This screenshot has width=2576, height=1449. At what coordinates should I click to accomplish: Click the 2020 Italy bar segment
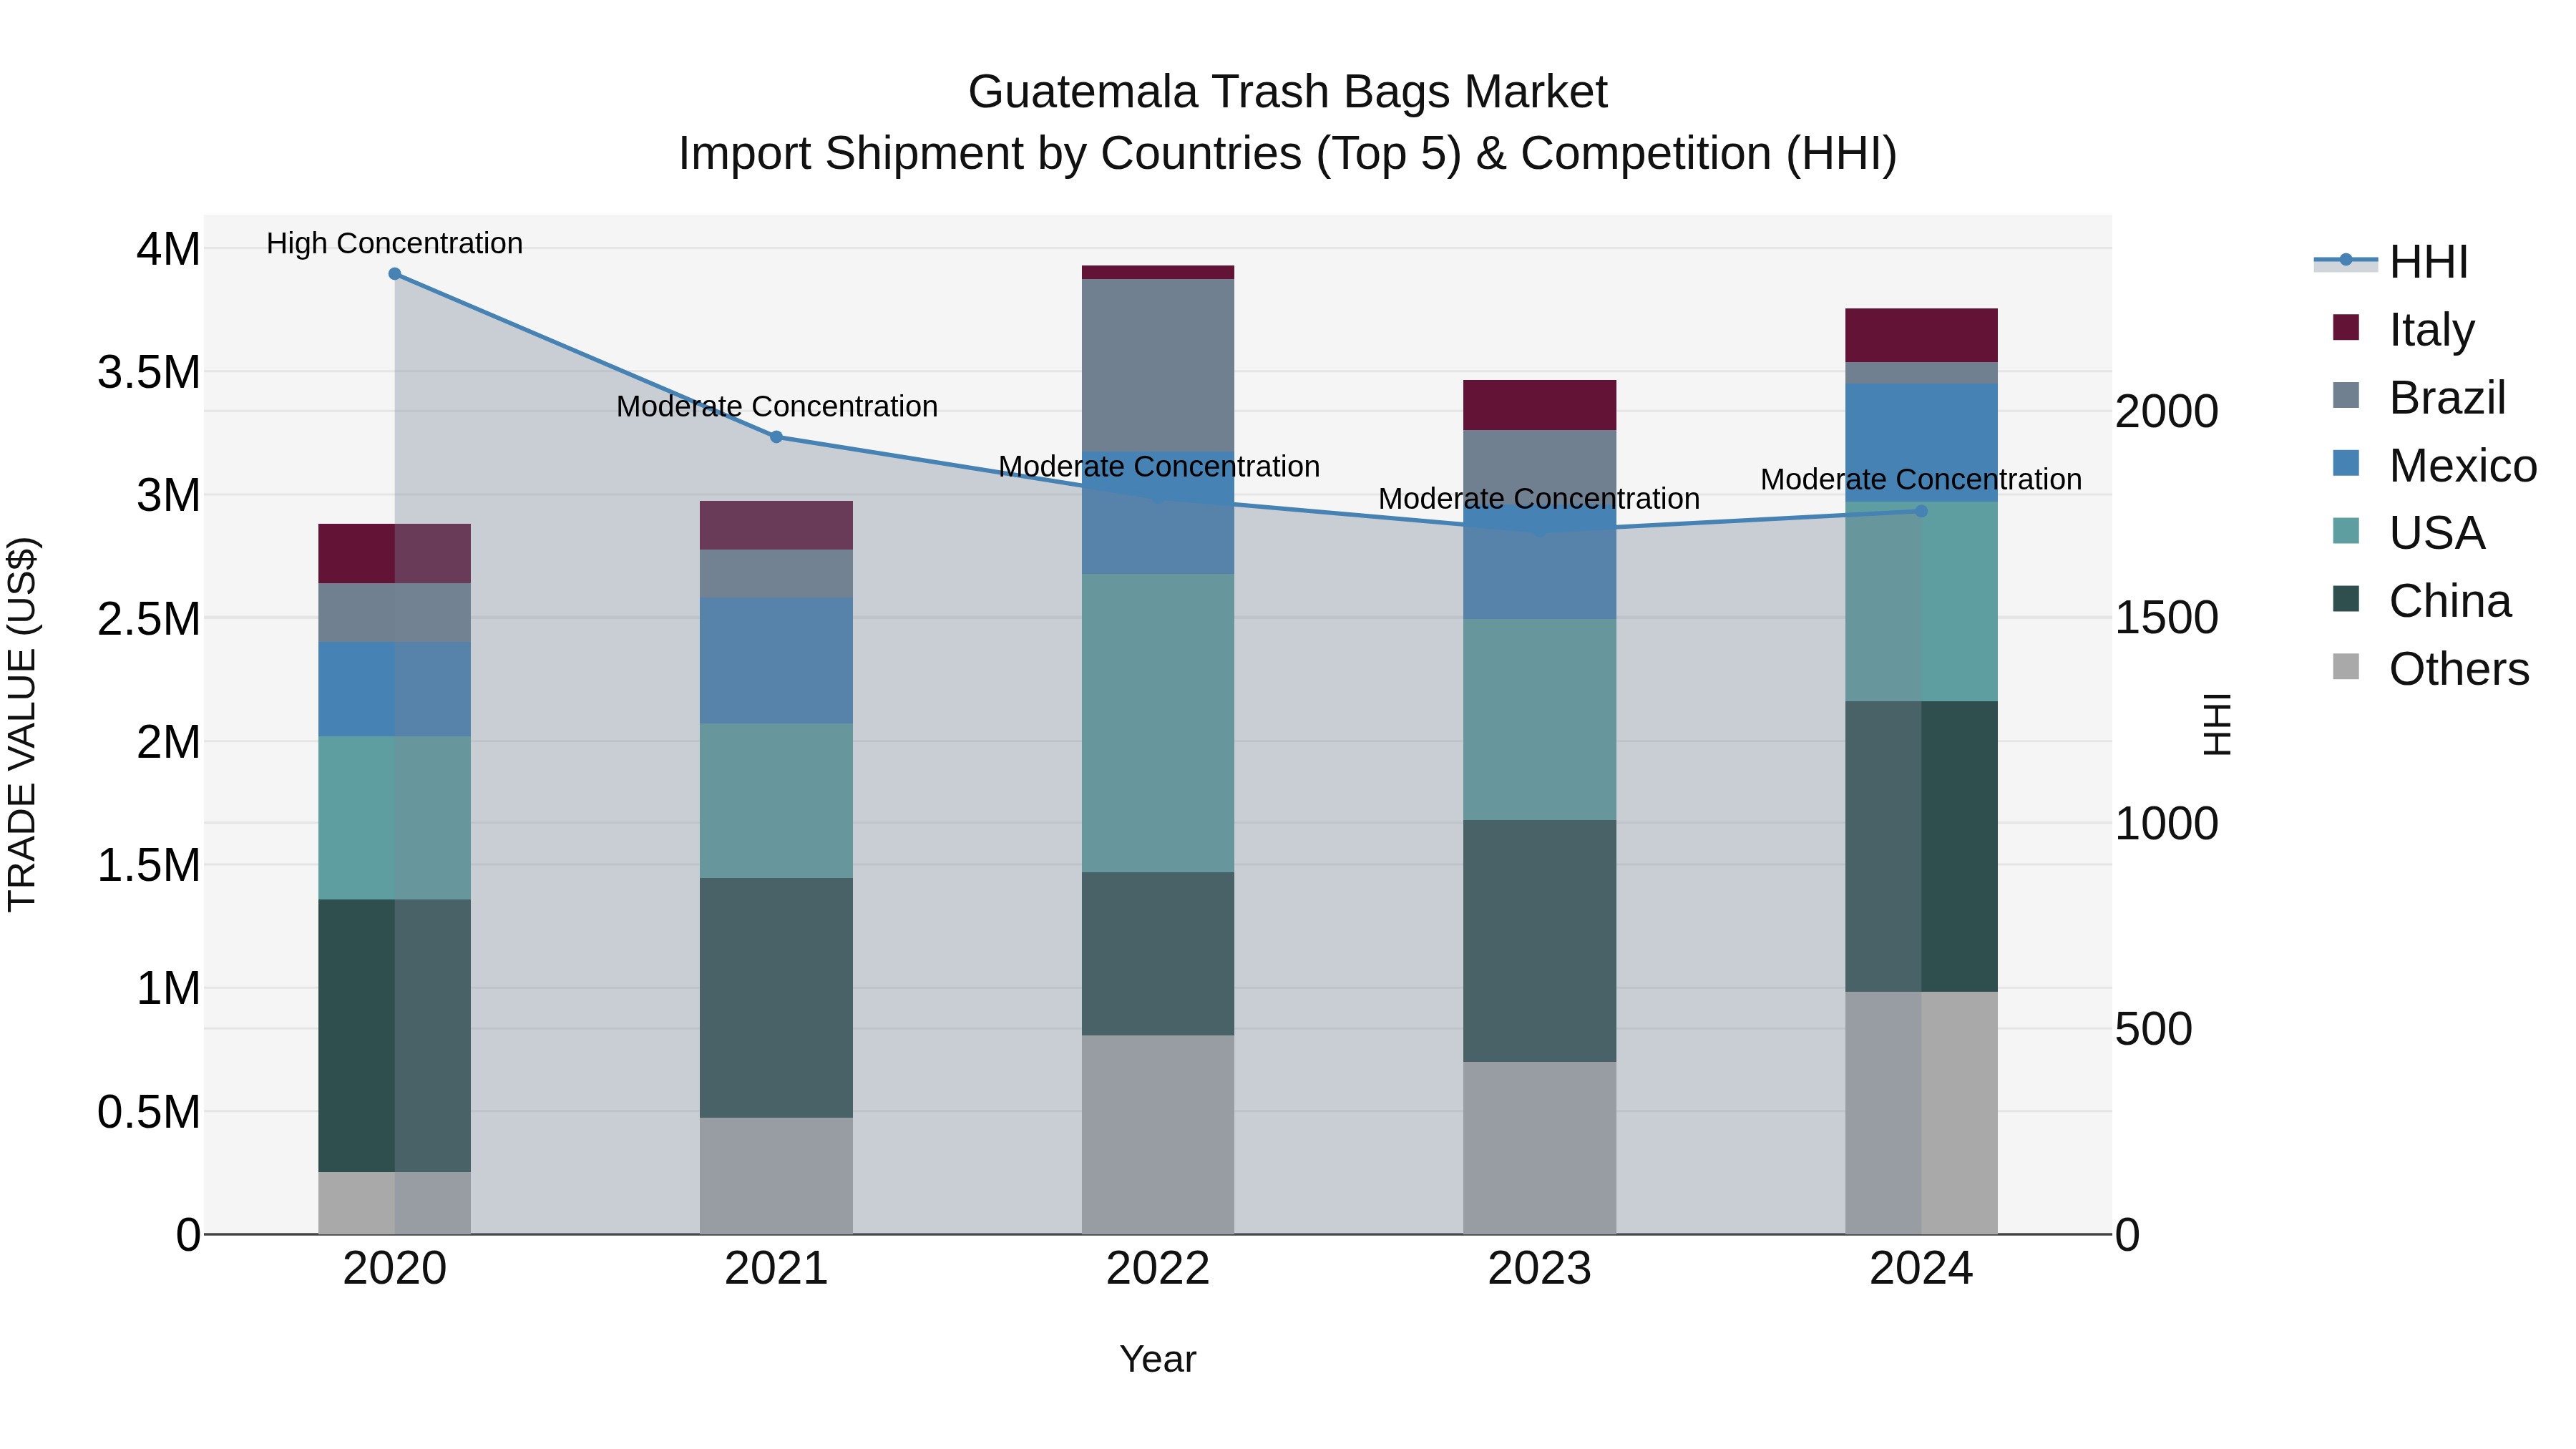tap(395, 553)
